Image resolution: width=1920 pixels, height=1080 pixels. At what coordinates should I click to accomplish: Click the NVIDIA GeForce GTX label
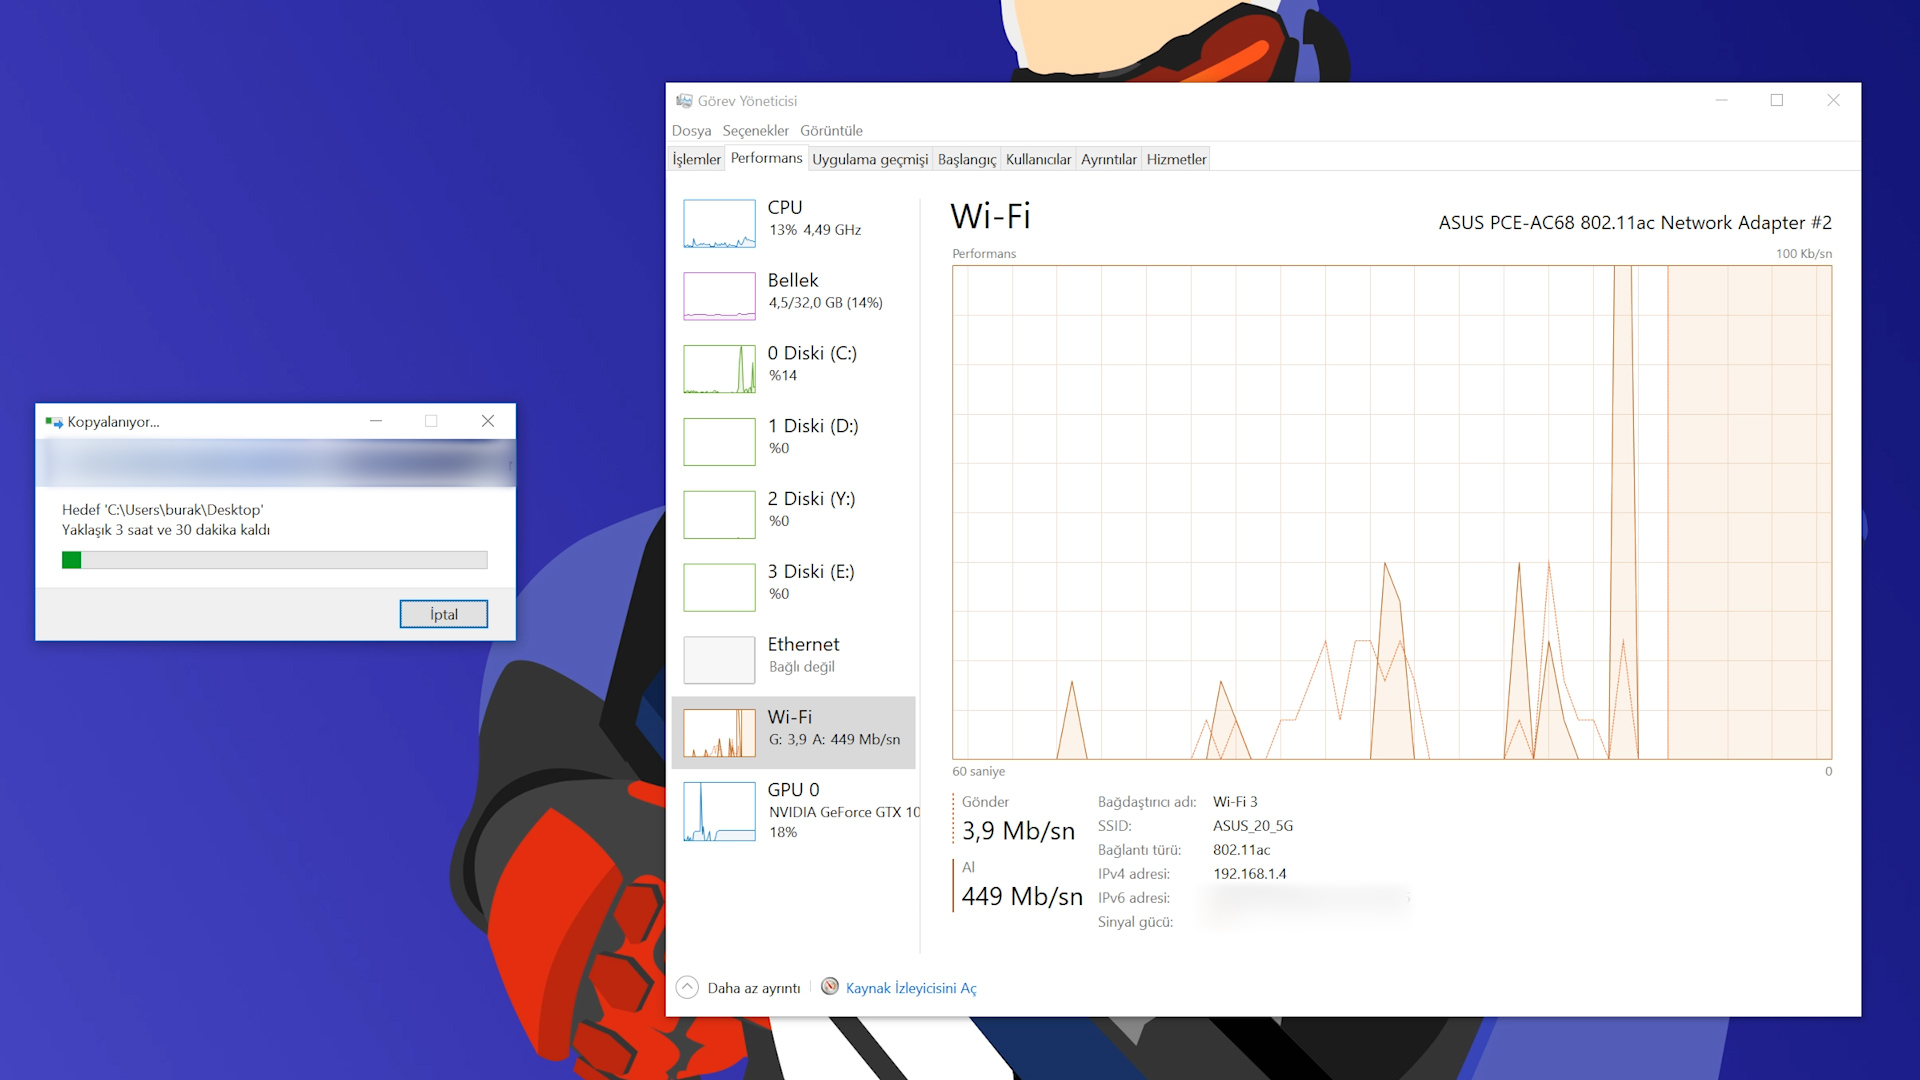(x=844, y=812)
